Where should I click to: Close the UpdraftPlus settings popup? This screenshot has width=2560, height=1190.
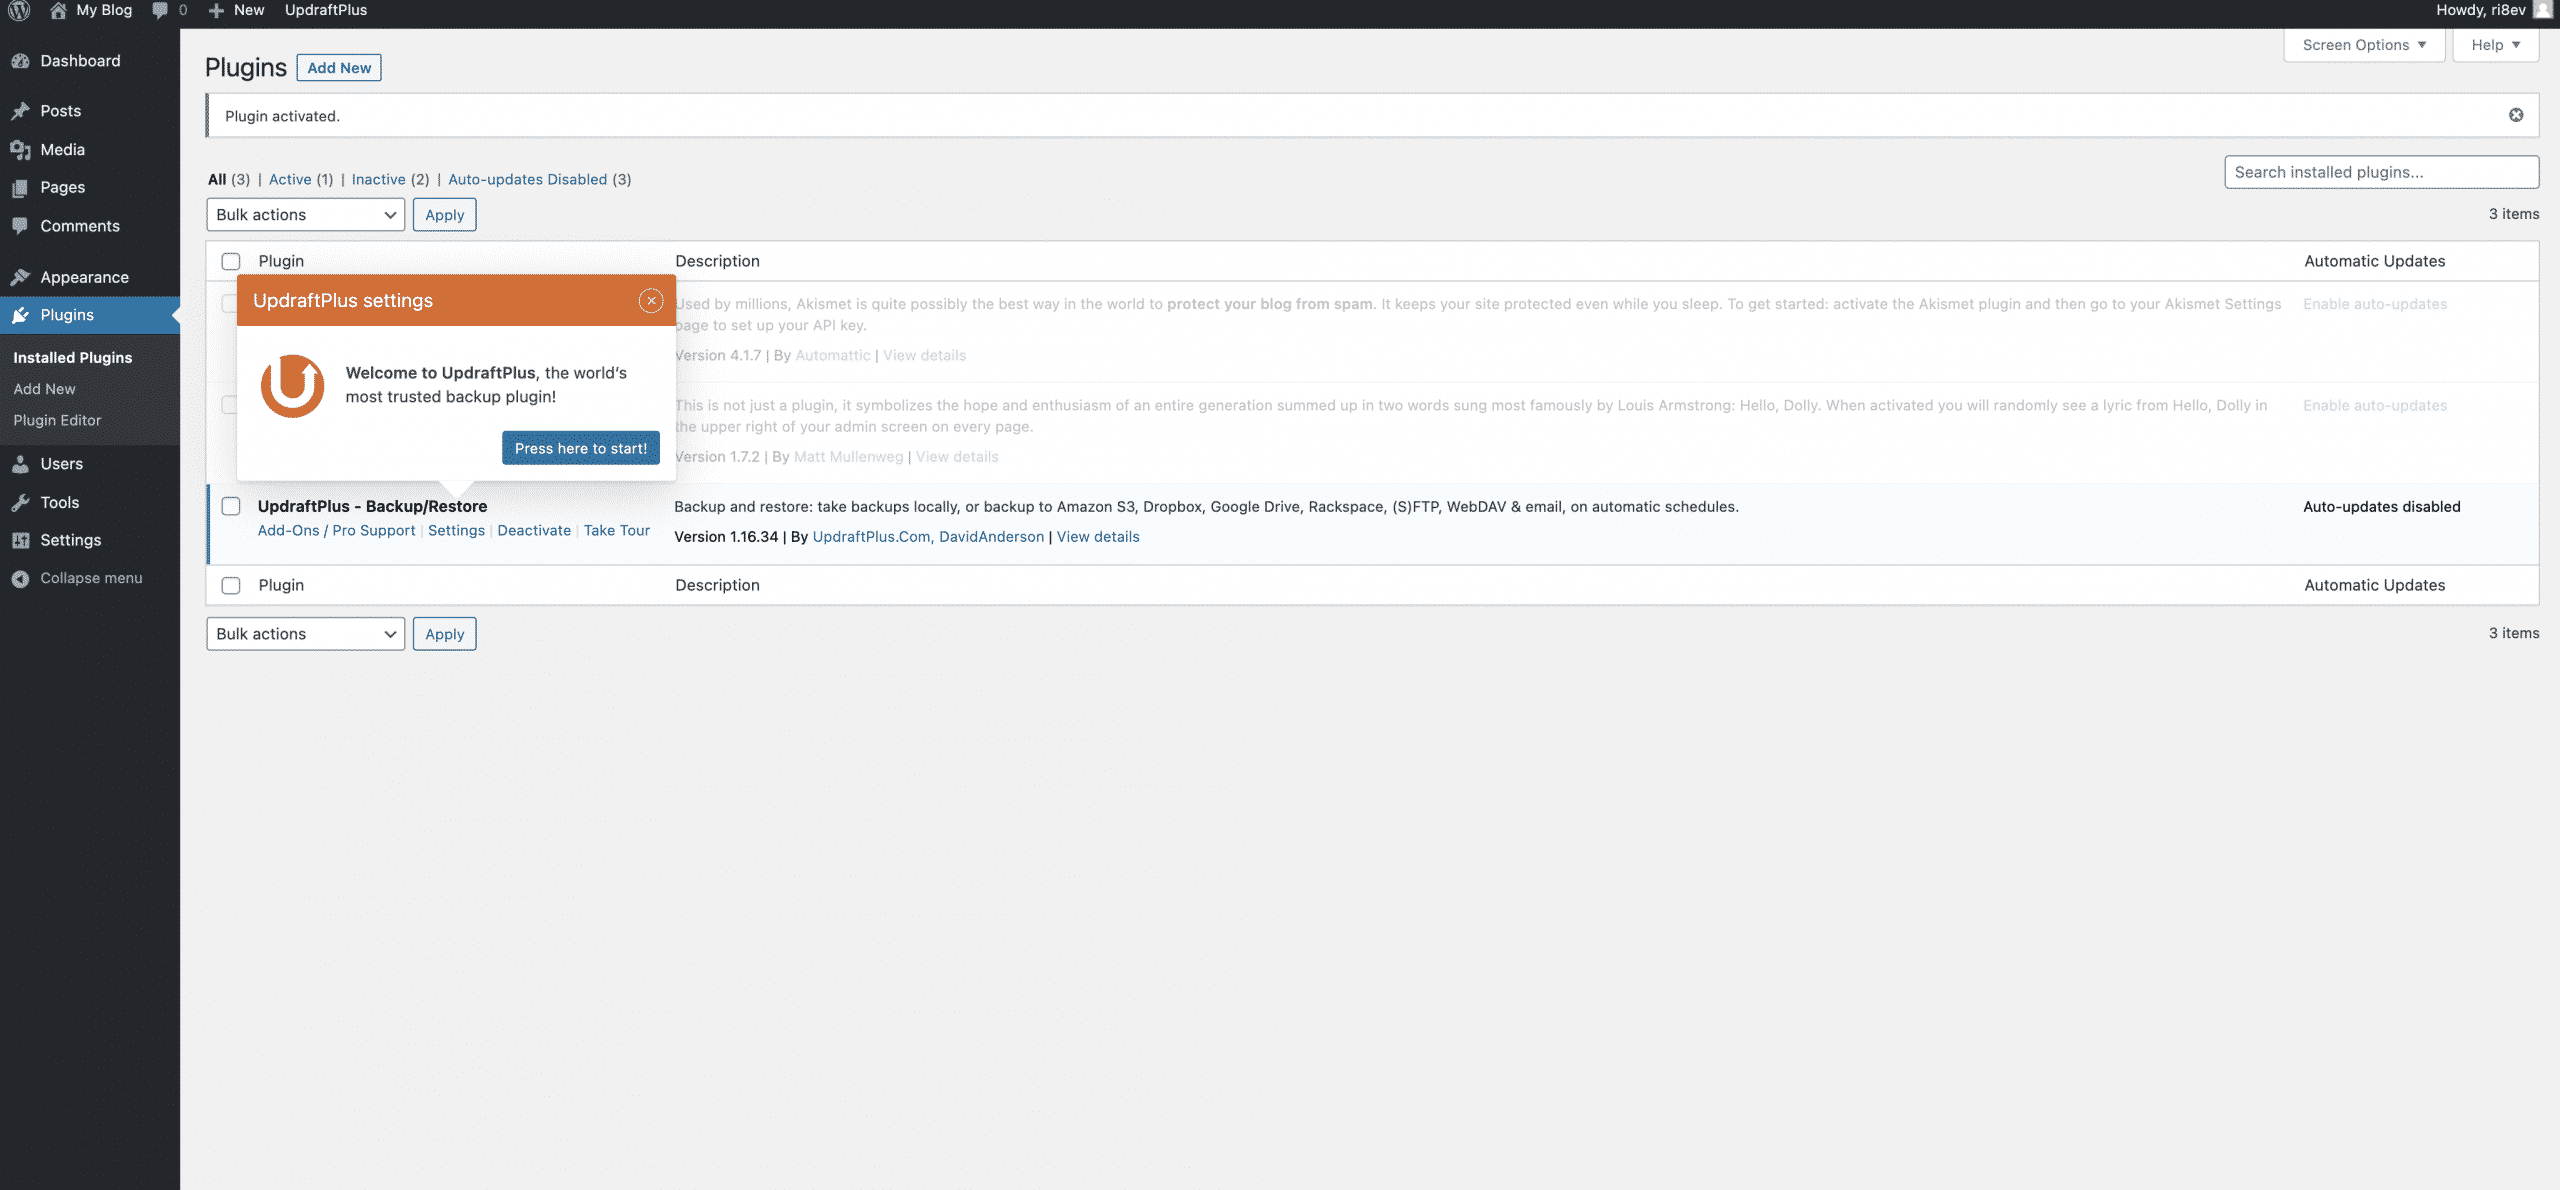651,301
